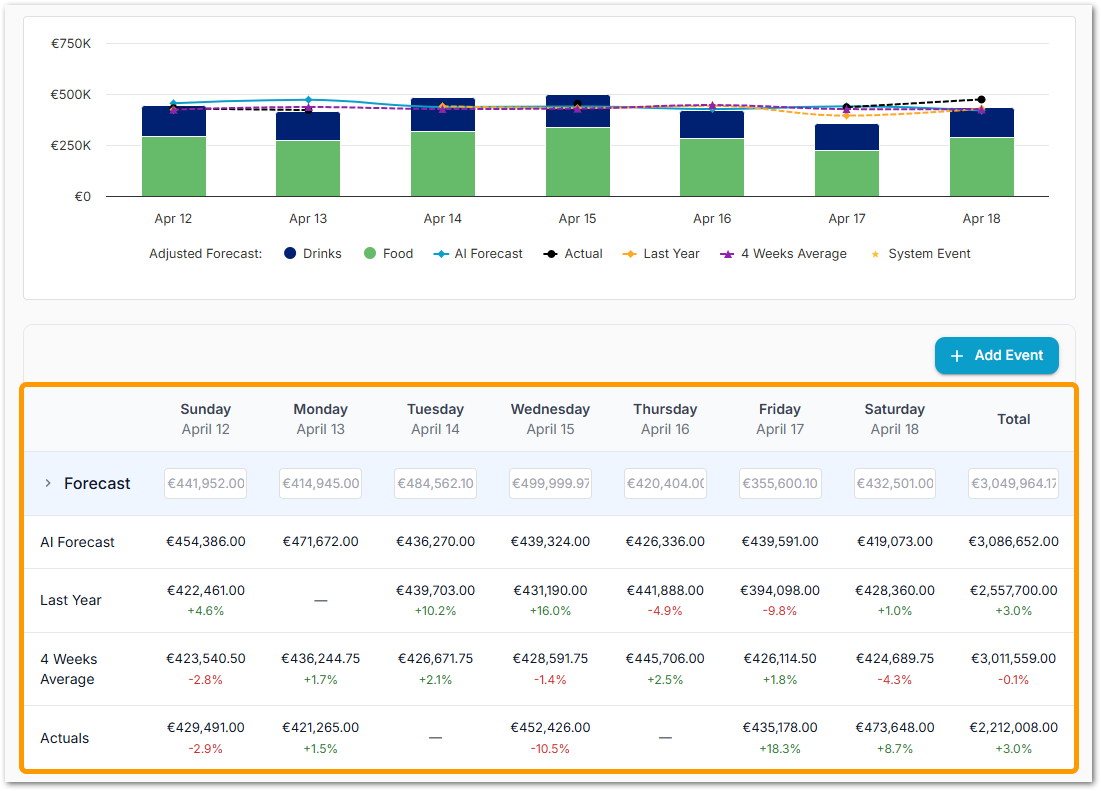The image size is (1101, 791).
Task: Toggle the 4 Weeks Average legend marker
Action: (x=783, y=254)
